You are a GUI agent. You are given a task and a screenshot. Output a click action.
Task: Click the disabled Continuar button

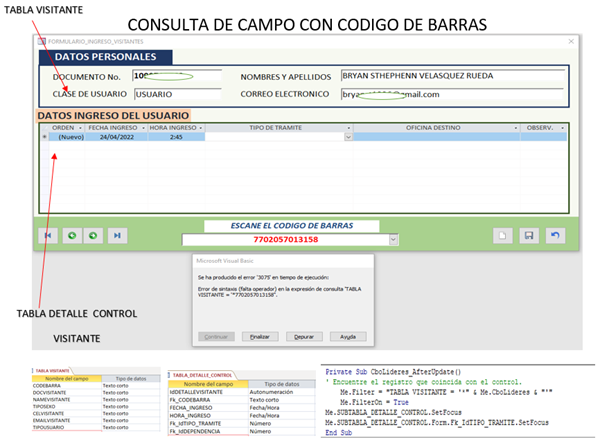click(x=216, y=336)
